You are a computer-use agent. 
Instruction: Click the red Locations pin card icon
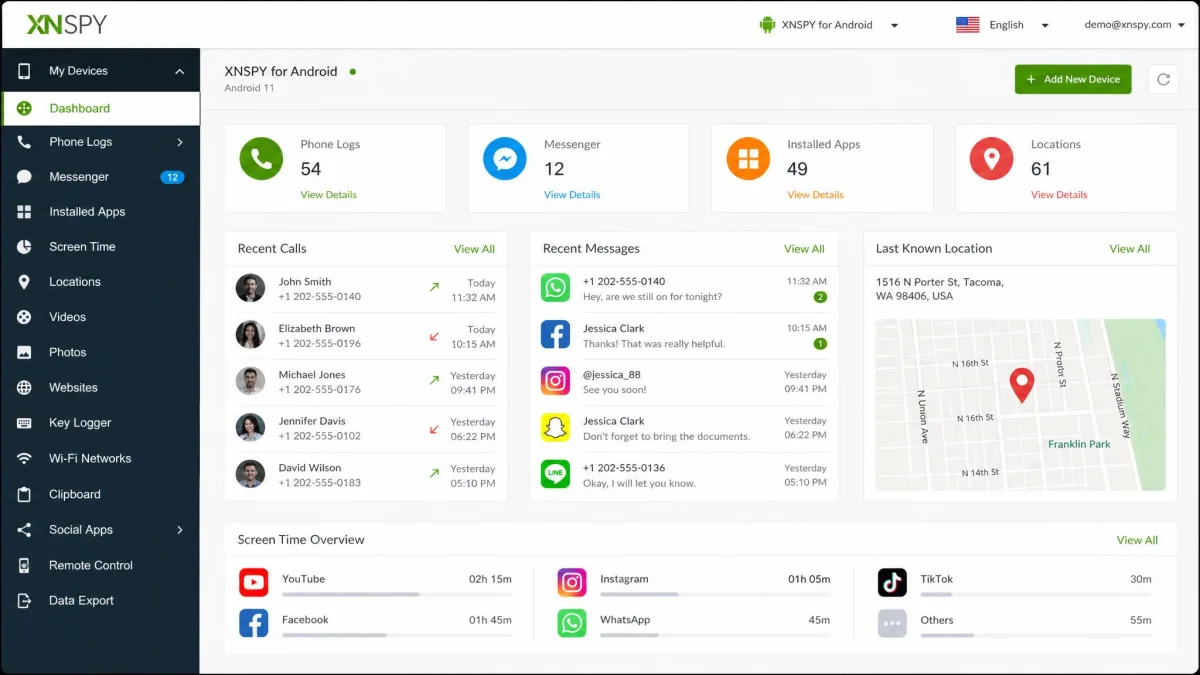992,159
